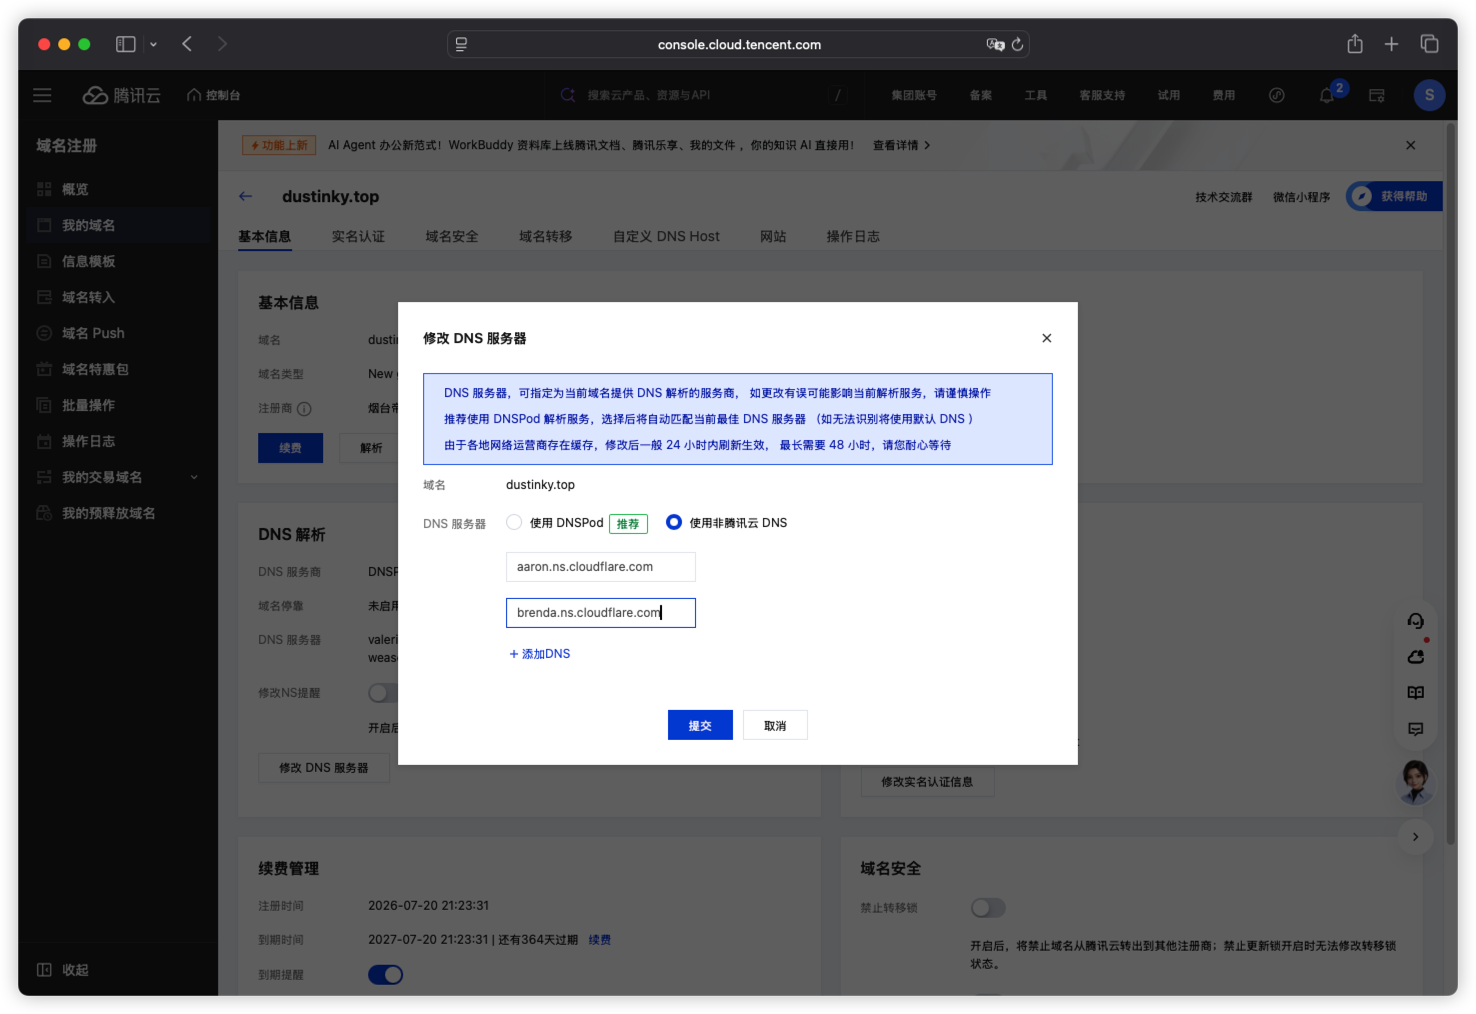The width and height of the screenshot is (1476, 1014).
Task: Click 修改 DNS 服务器 button behind dialog
Action: [324, 768]
